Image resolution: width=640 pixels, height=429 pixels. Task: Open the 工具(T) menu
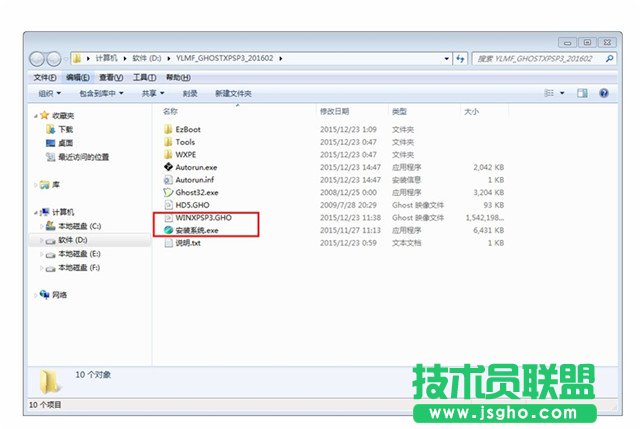point(144,77)
